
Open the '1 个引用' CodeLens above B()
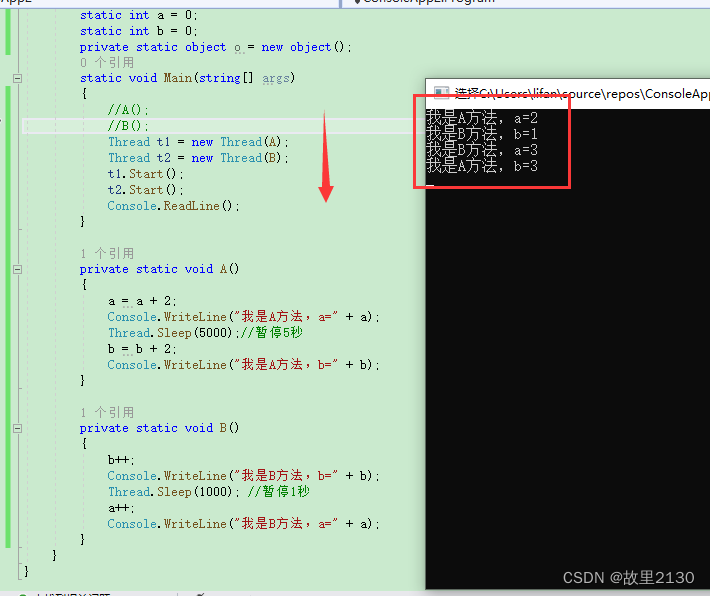[106, 412]
